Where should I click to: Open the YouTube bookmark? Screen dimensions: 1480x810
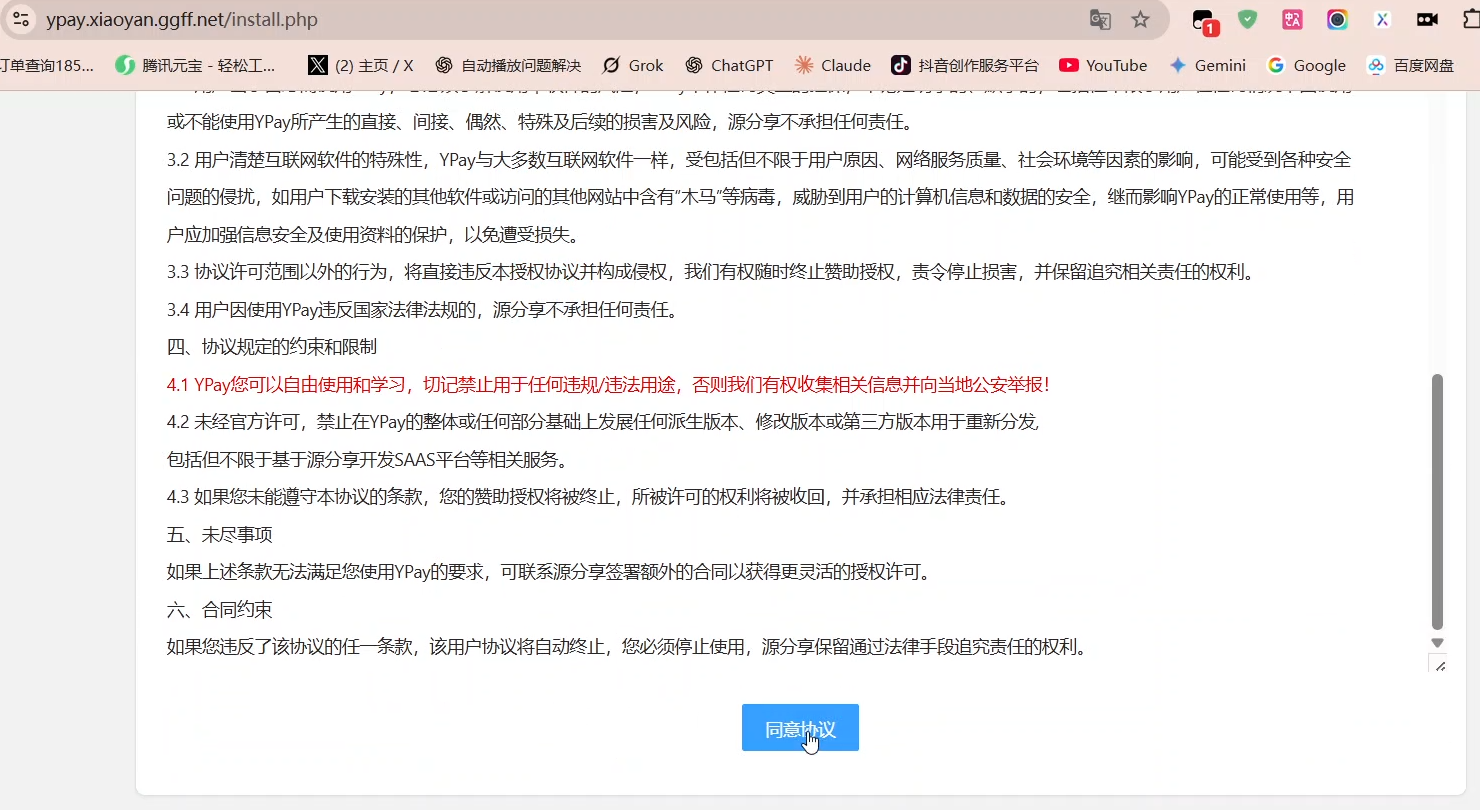[1103, 65]
